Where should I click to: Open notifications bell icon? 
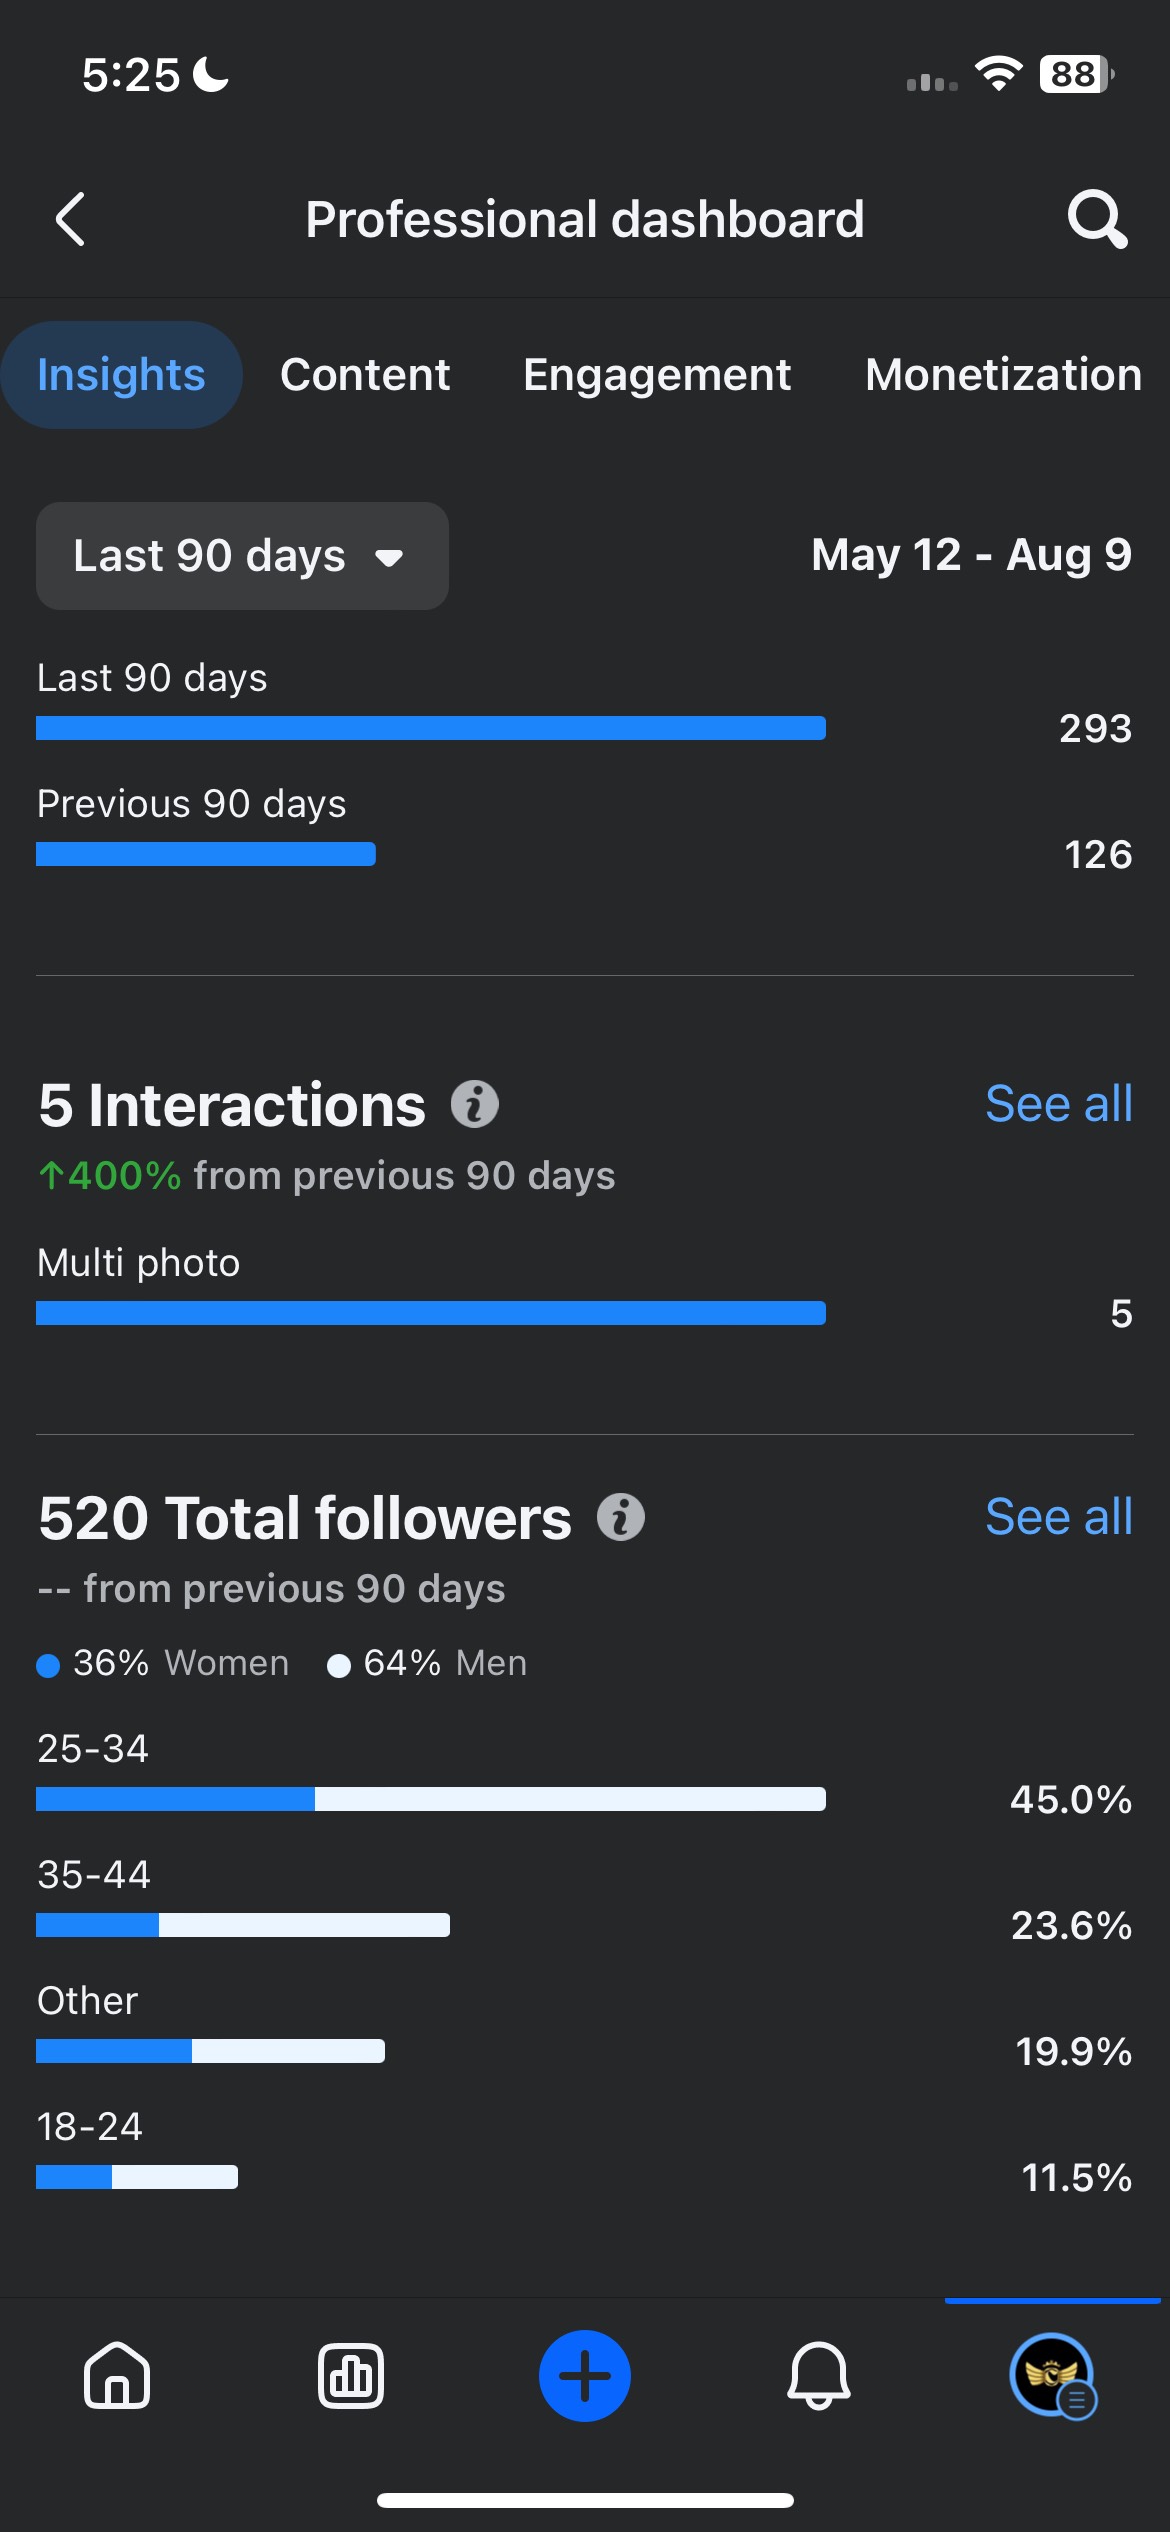pos(819,2376)
